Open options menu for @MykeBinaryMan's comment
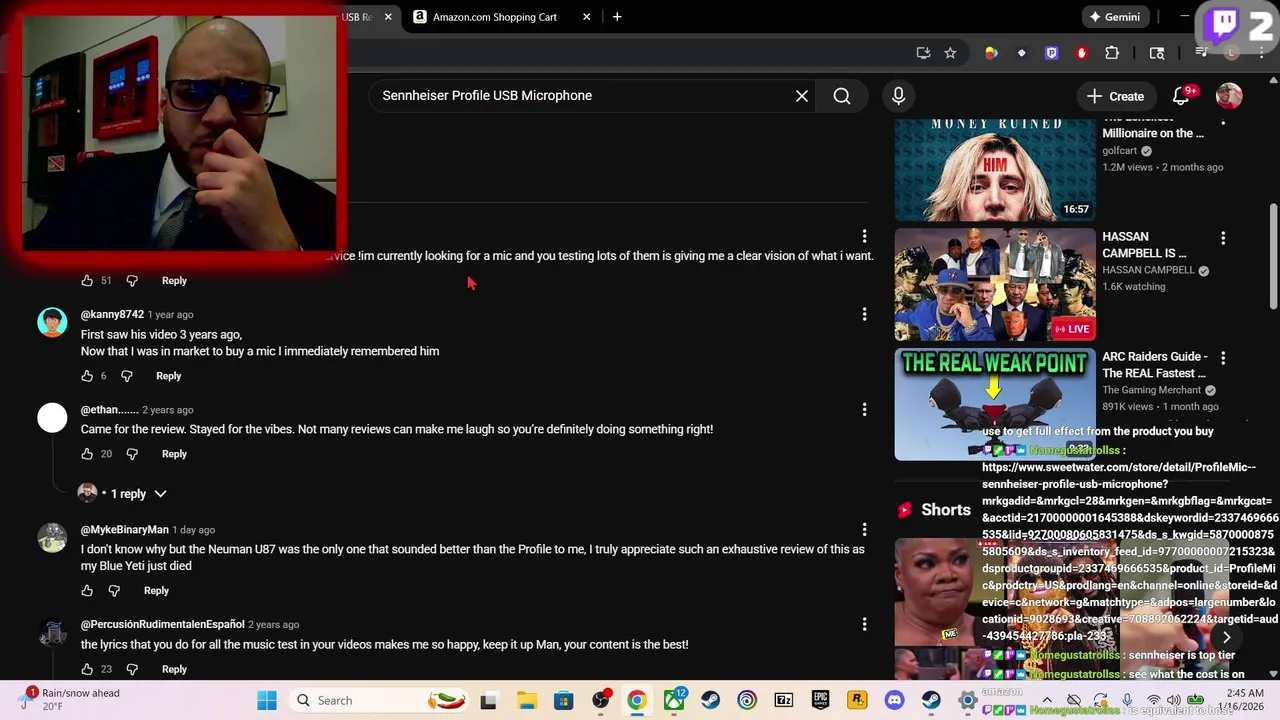 pyautogui.click(x=864, y=529)
